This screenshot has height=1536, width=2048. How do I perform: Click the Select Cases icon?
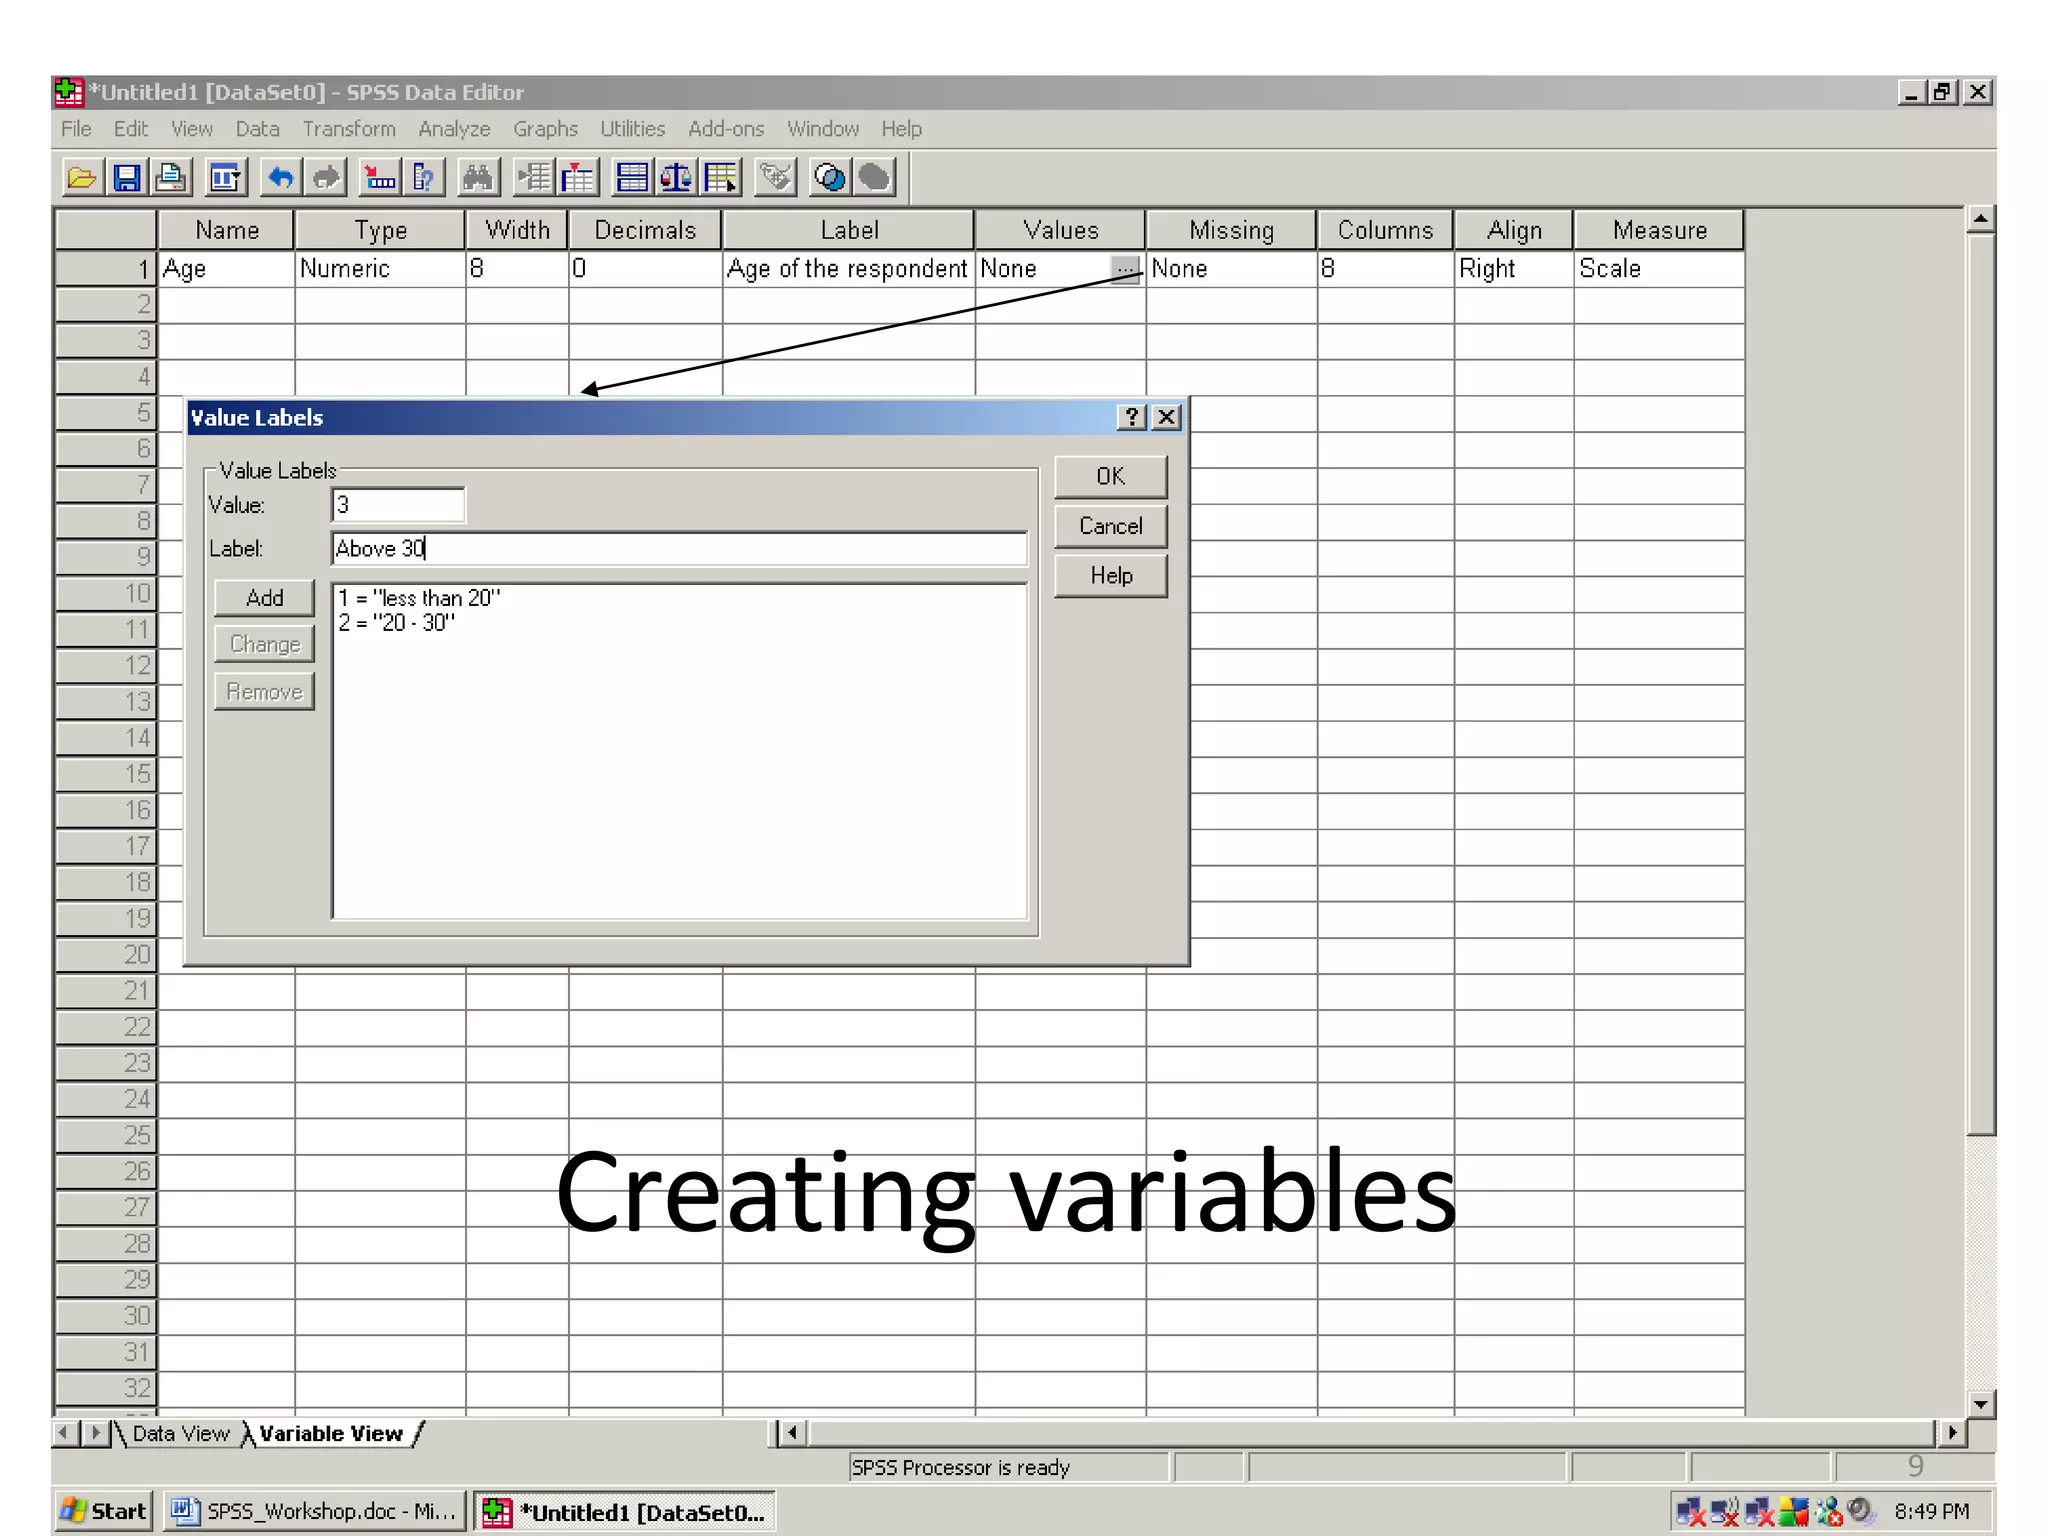(721, 178)
